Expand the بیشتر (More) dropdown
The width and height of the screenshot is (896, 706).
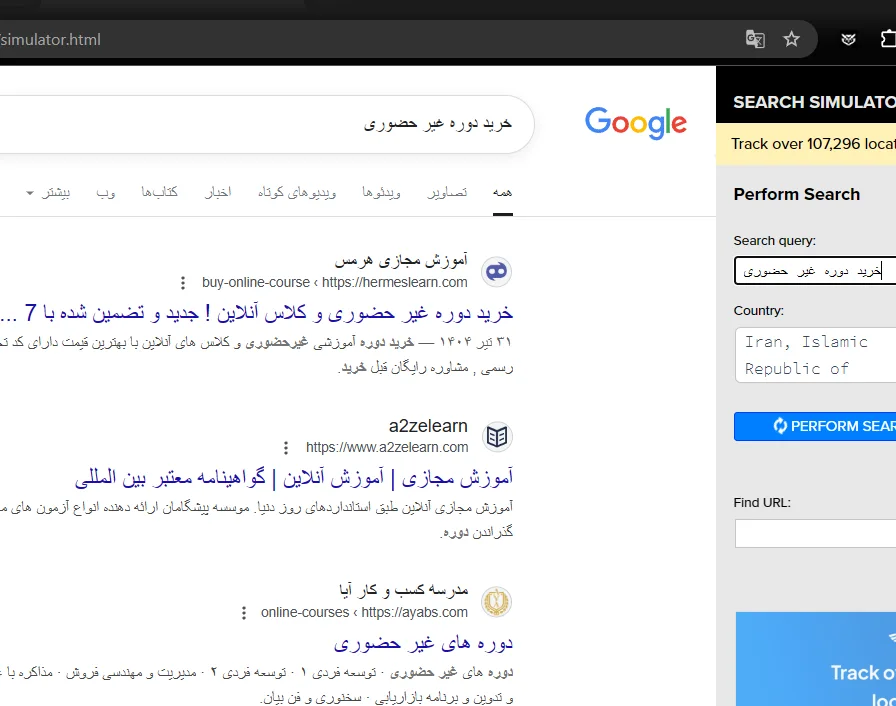[48, 192]
